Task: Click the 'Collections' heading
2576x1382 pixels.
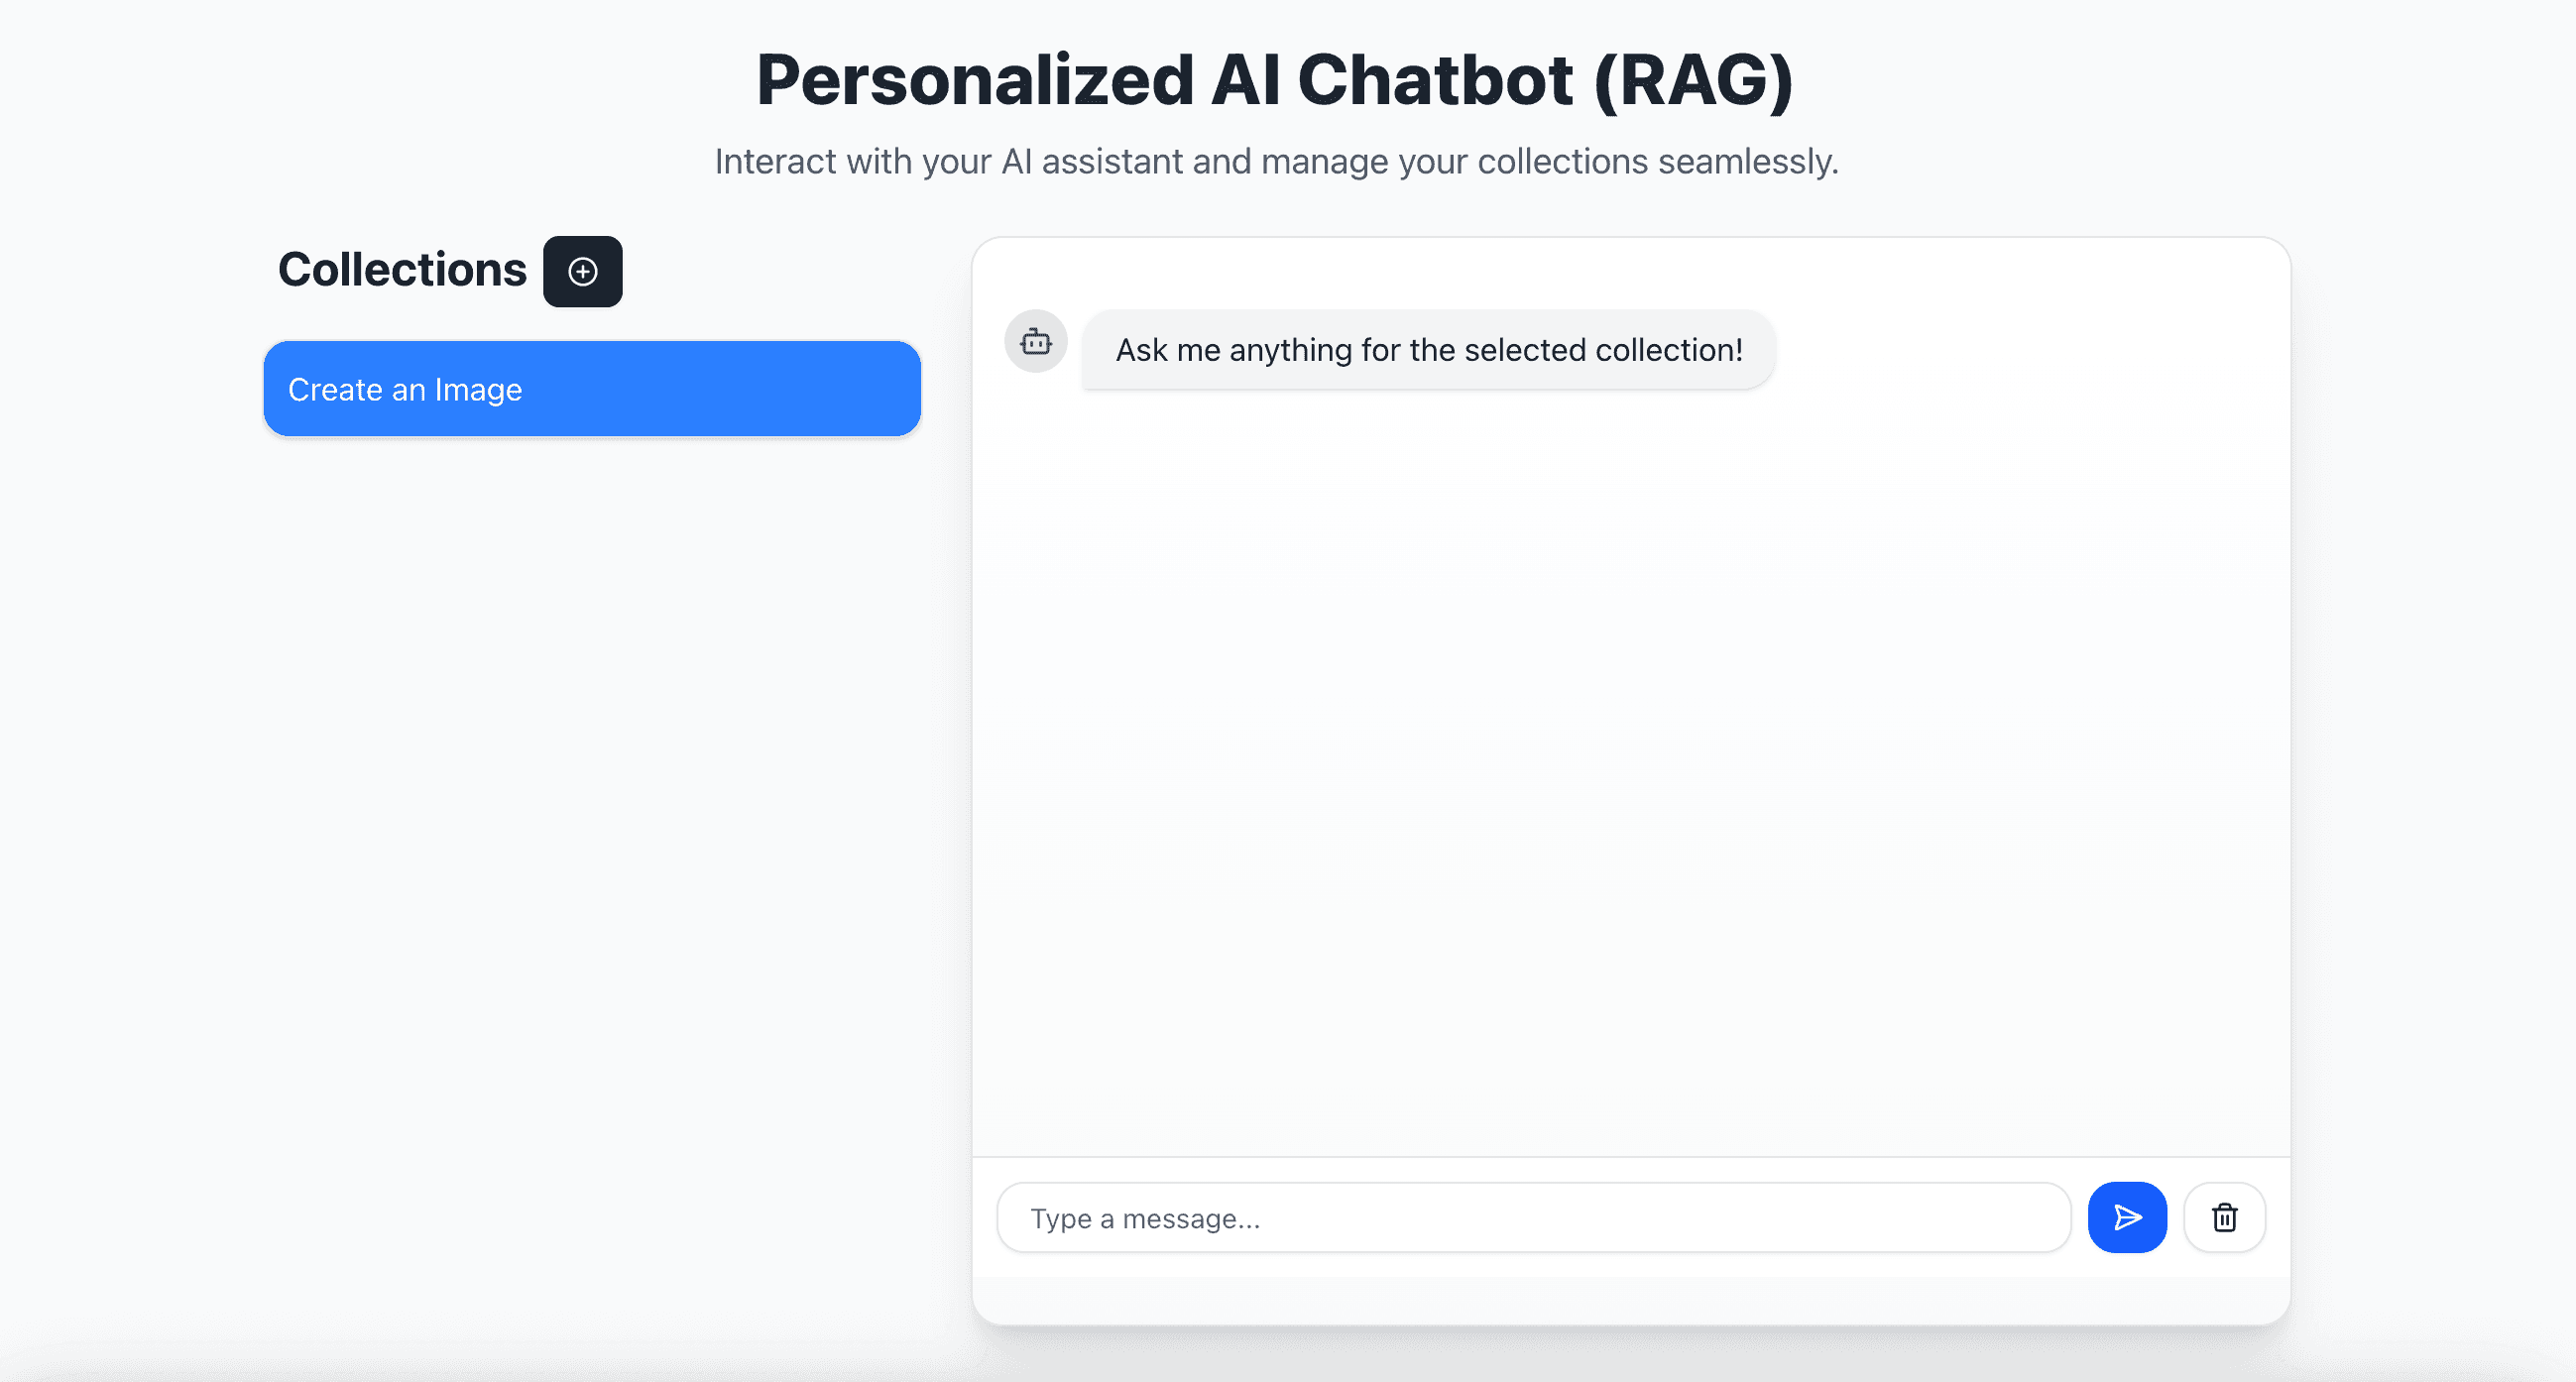Action: point(402,268)
